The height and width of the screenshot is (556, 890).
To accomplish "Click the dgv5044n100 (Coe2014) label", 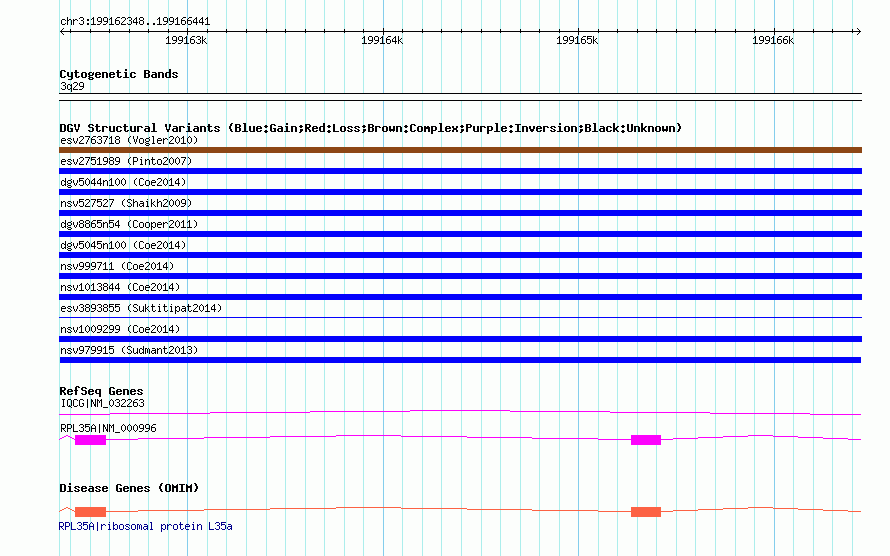I will click(x=123, y=182).
